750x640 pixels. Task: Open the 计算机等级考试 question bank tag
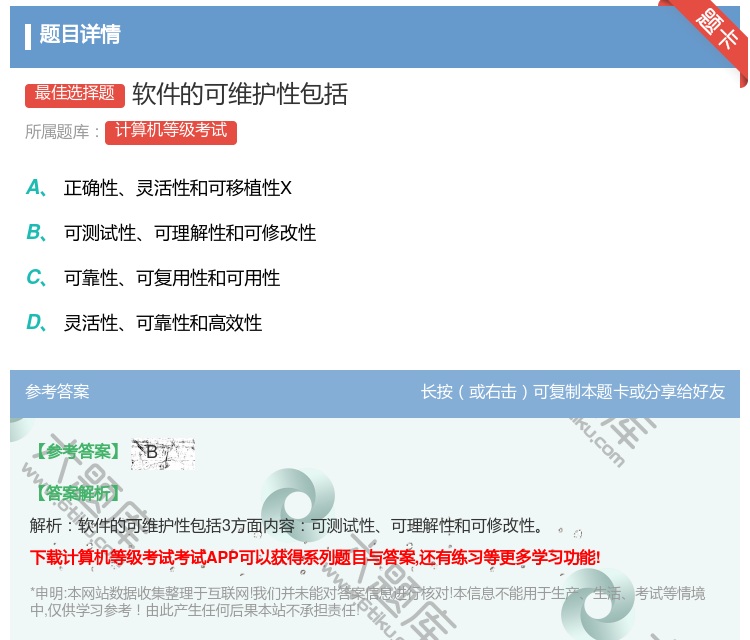[x=171, y=132]
